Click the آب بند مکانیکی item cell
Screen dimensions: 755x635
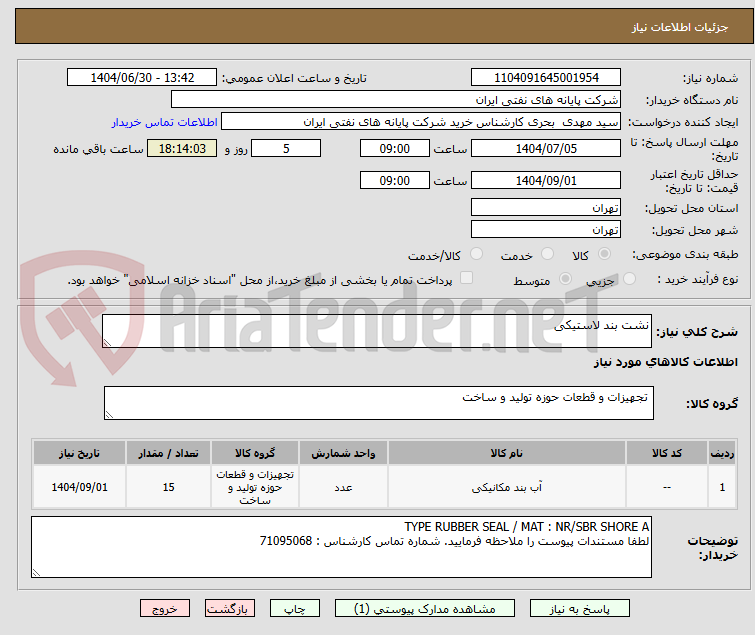point(507,487)
